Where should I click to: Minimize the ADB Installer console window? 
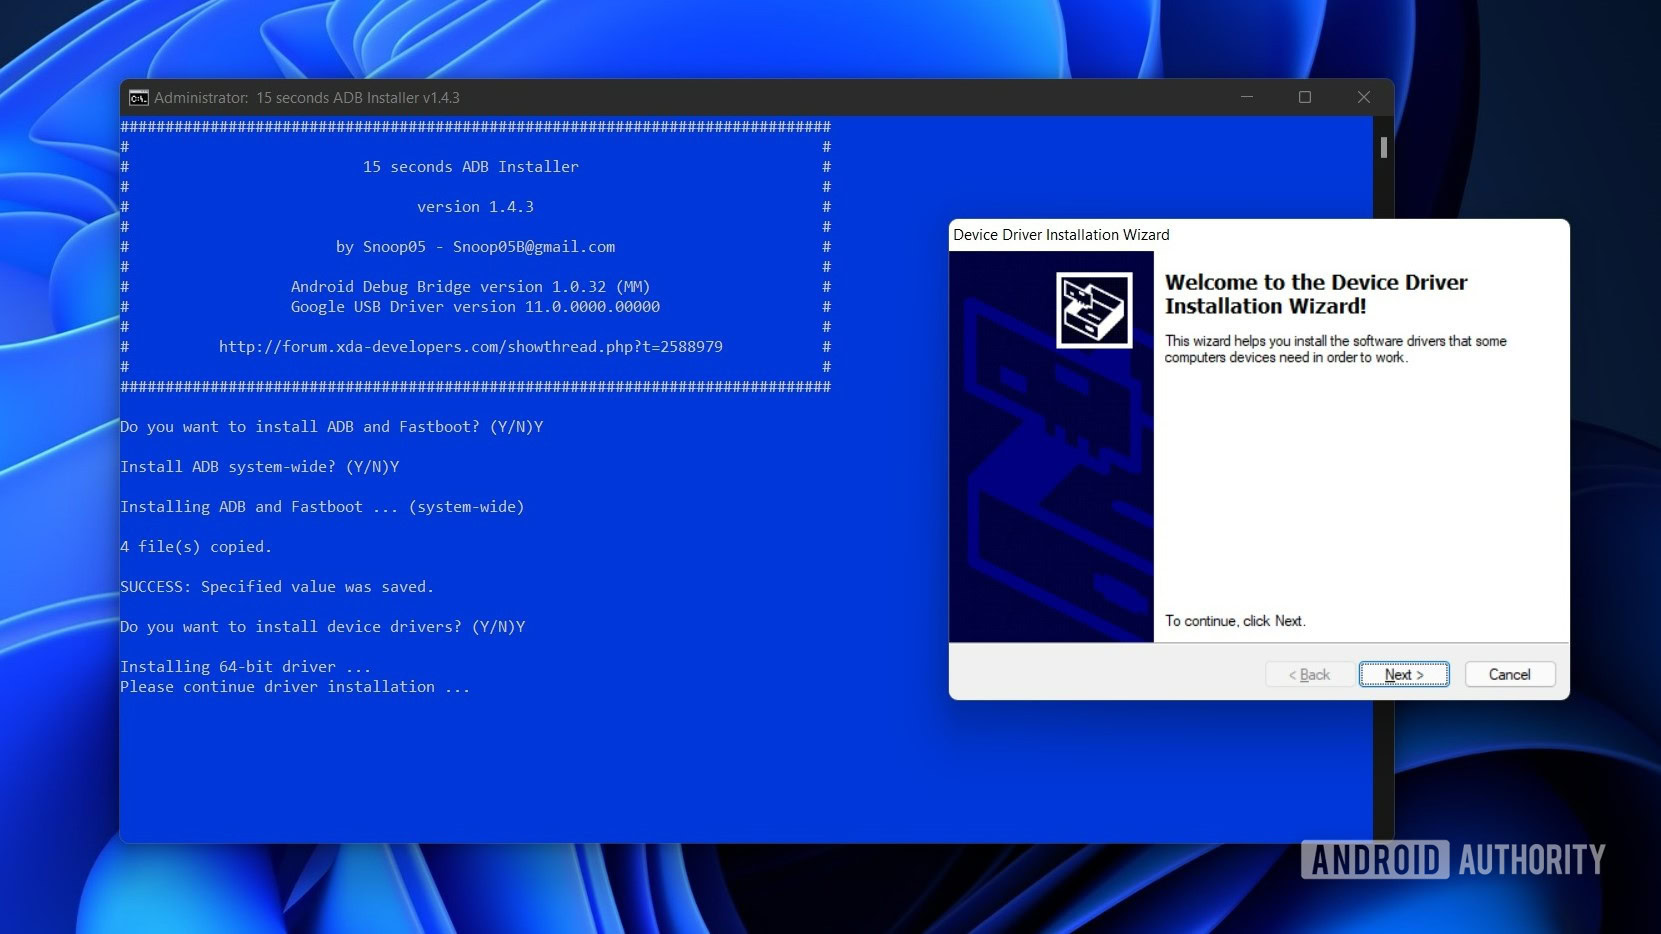tap(1247, 97)
